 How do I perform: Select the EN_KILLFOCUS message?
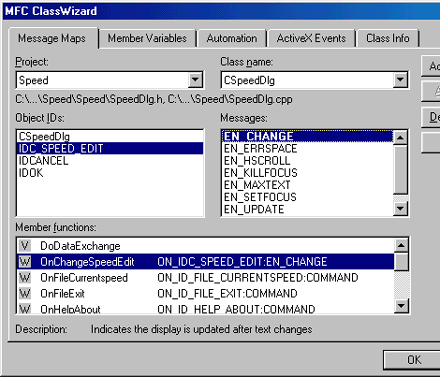[x=307, y=173]
